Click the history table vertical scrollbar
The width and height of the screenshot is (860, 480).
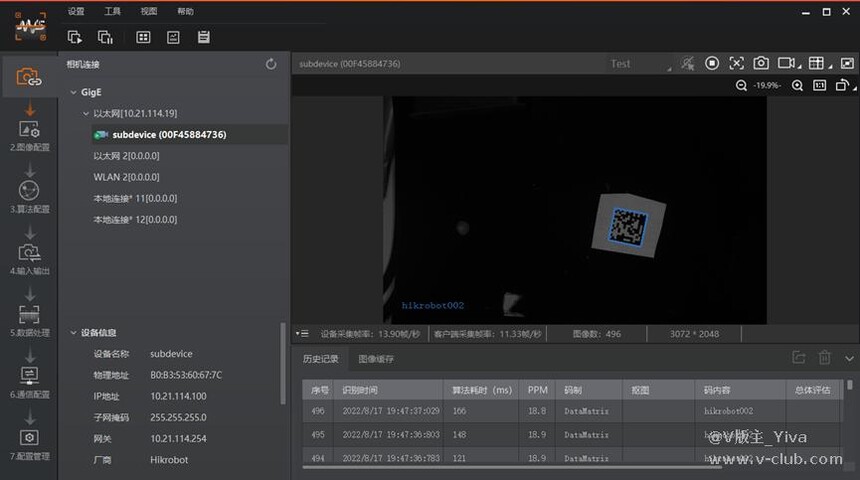(x=850, y=385)
